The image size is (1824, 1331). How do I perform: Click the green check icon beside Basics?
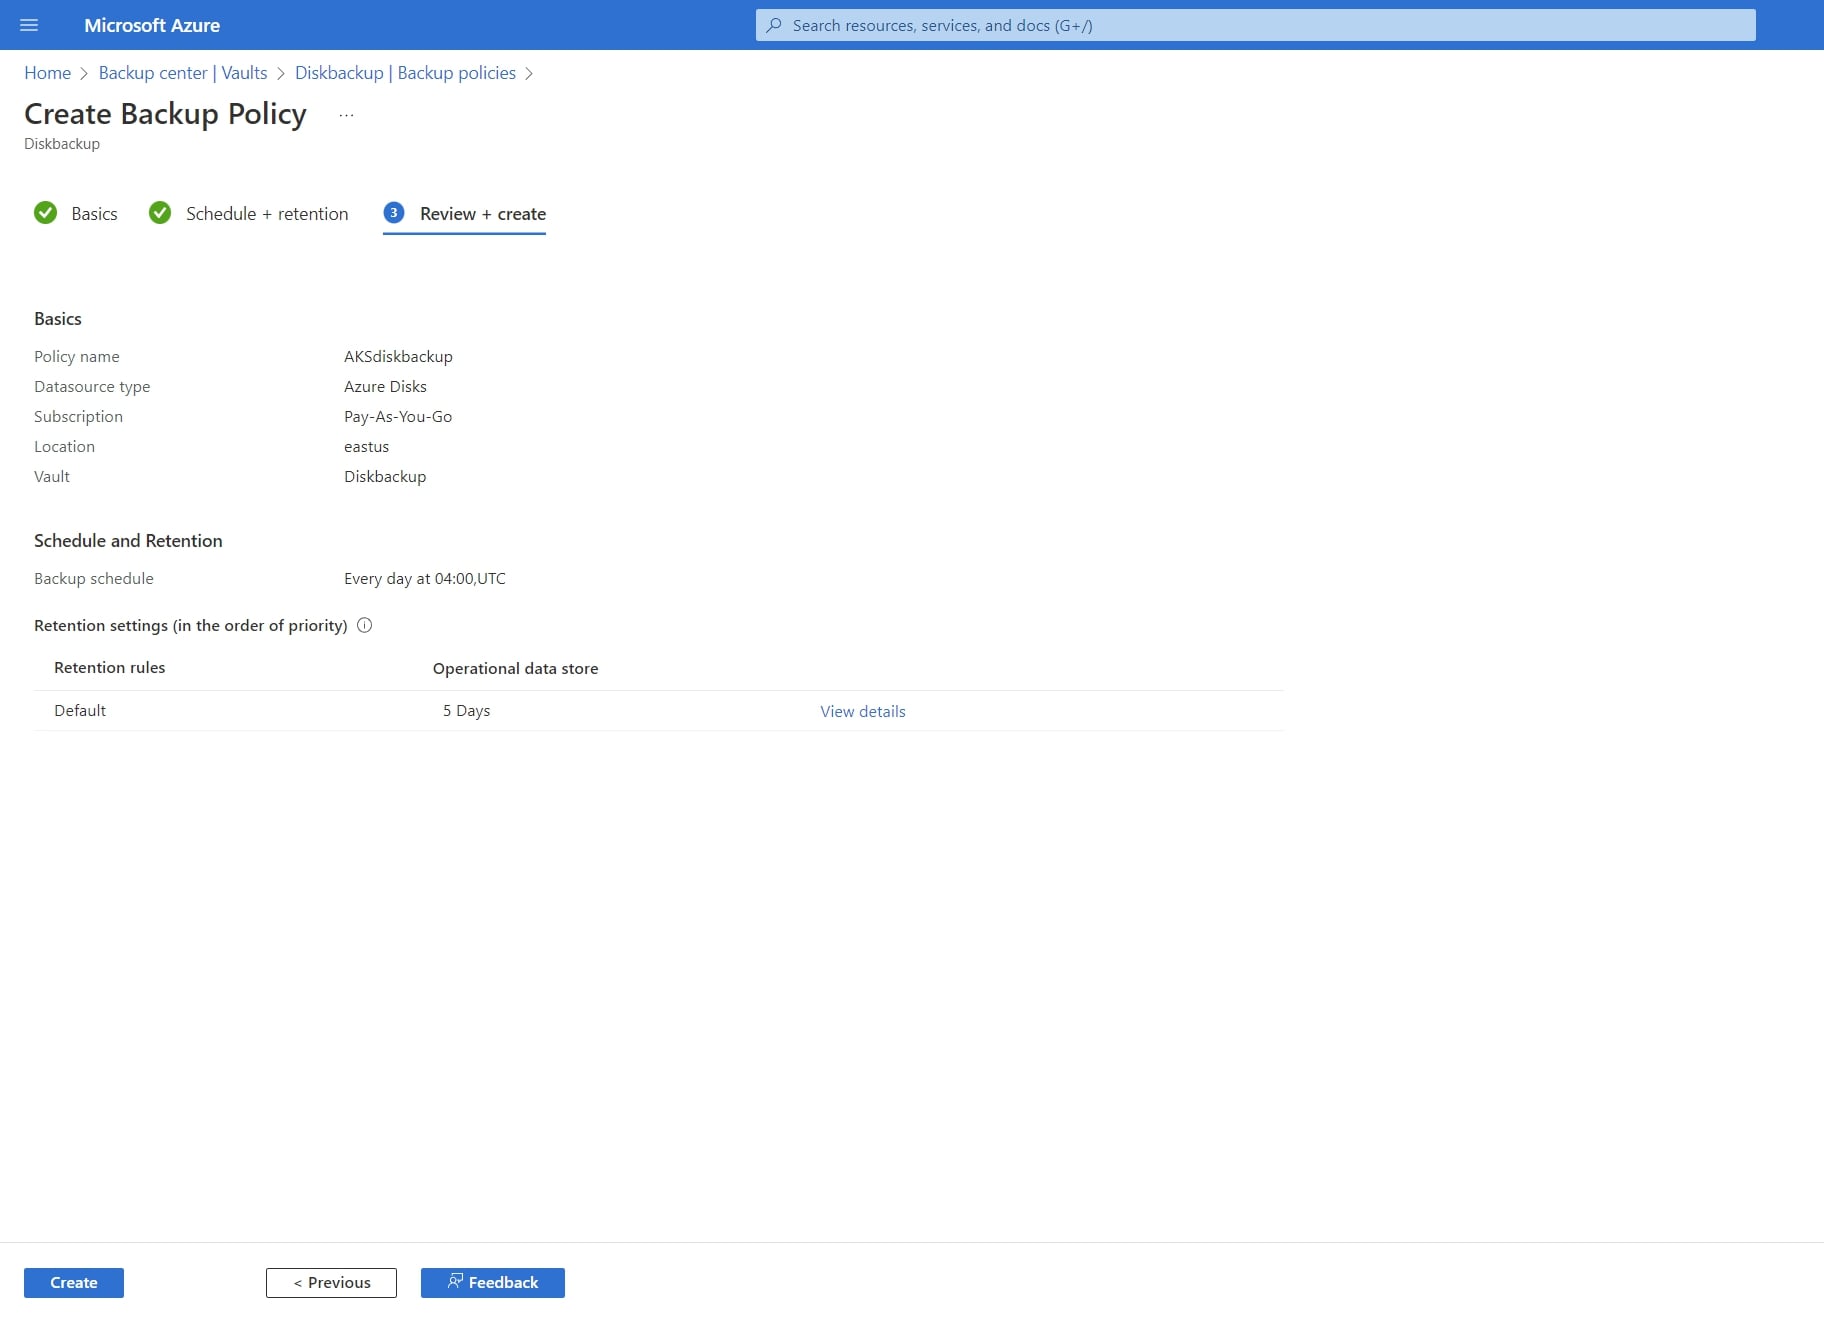click(x=45, y=213)
